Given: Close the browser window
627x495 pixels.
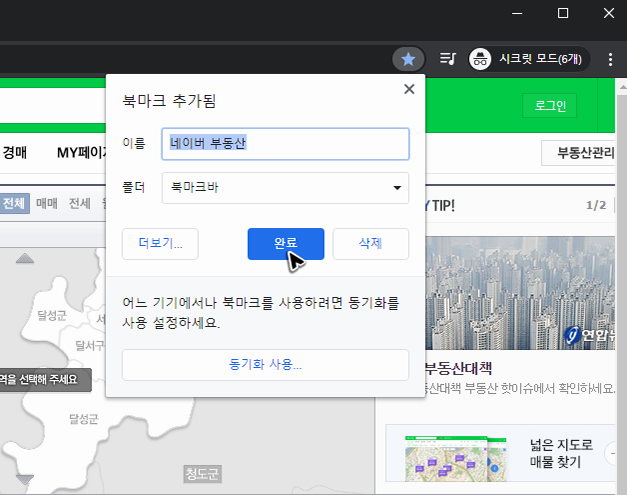Looking at the screenshot, I should (x=609, y=13).
